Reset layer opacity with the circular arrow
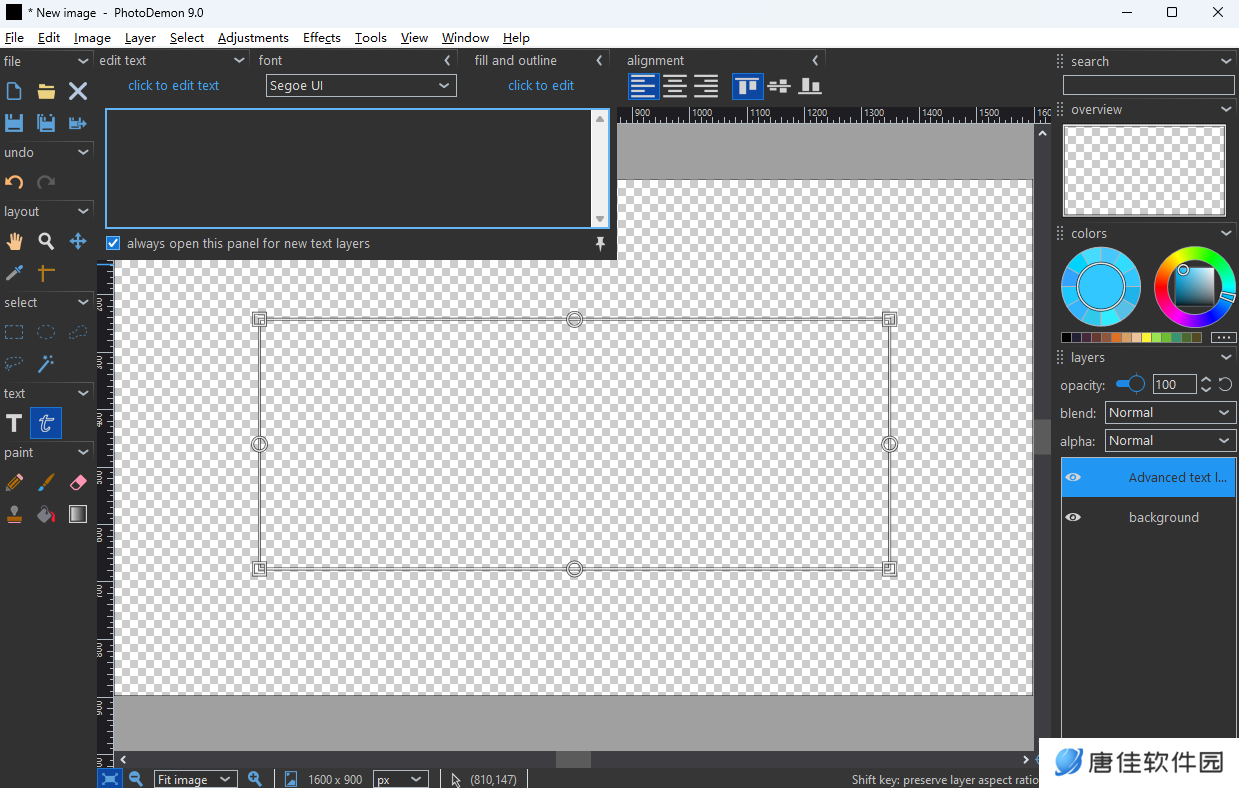The width and height of the screenshot is (1239, 788). click(x=1226, y=384)
